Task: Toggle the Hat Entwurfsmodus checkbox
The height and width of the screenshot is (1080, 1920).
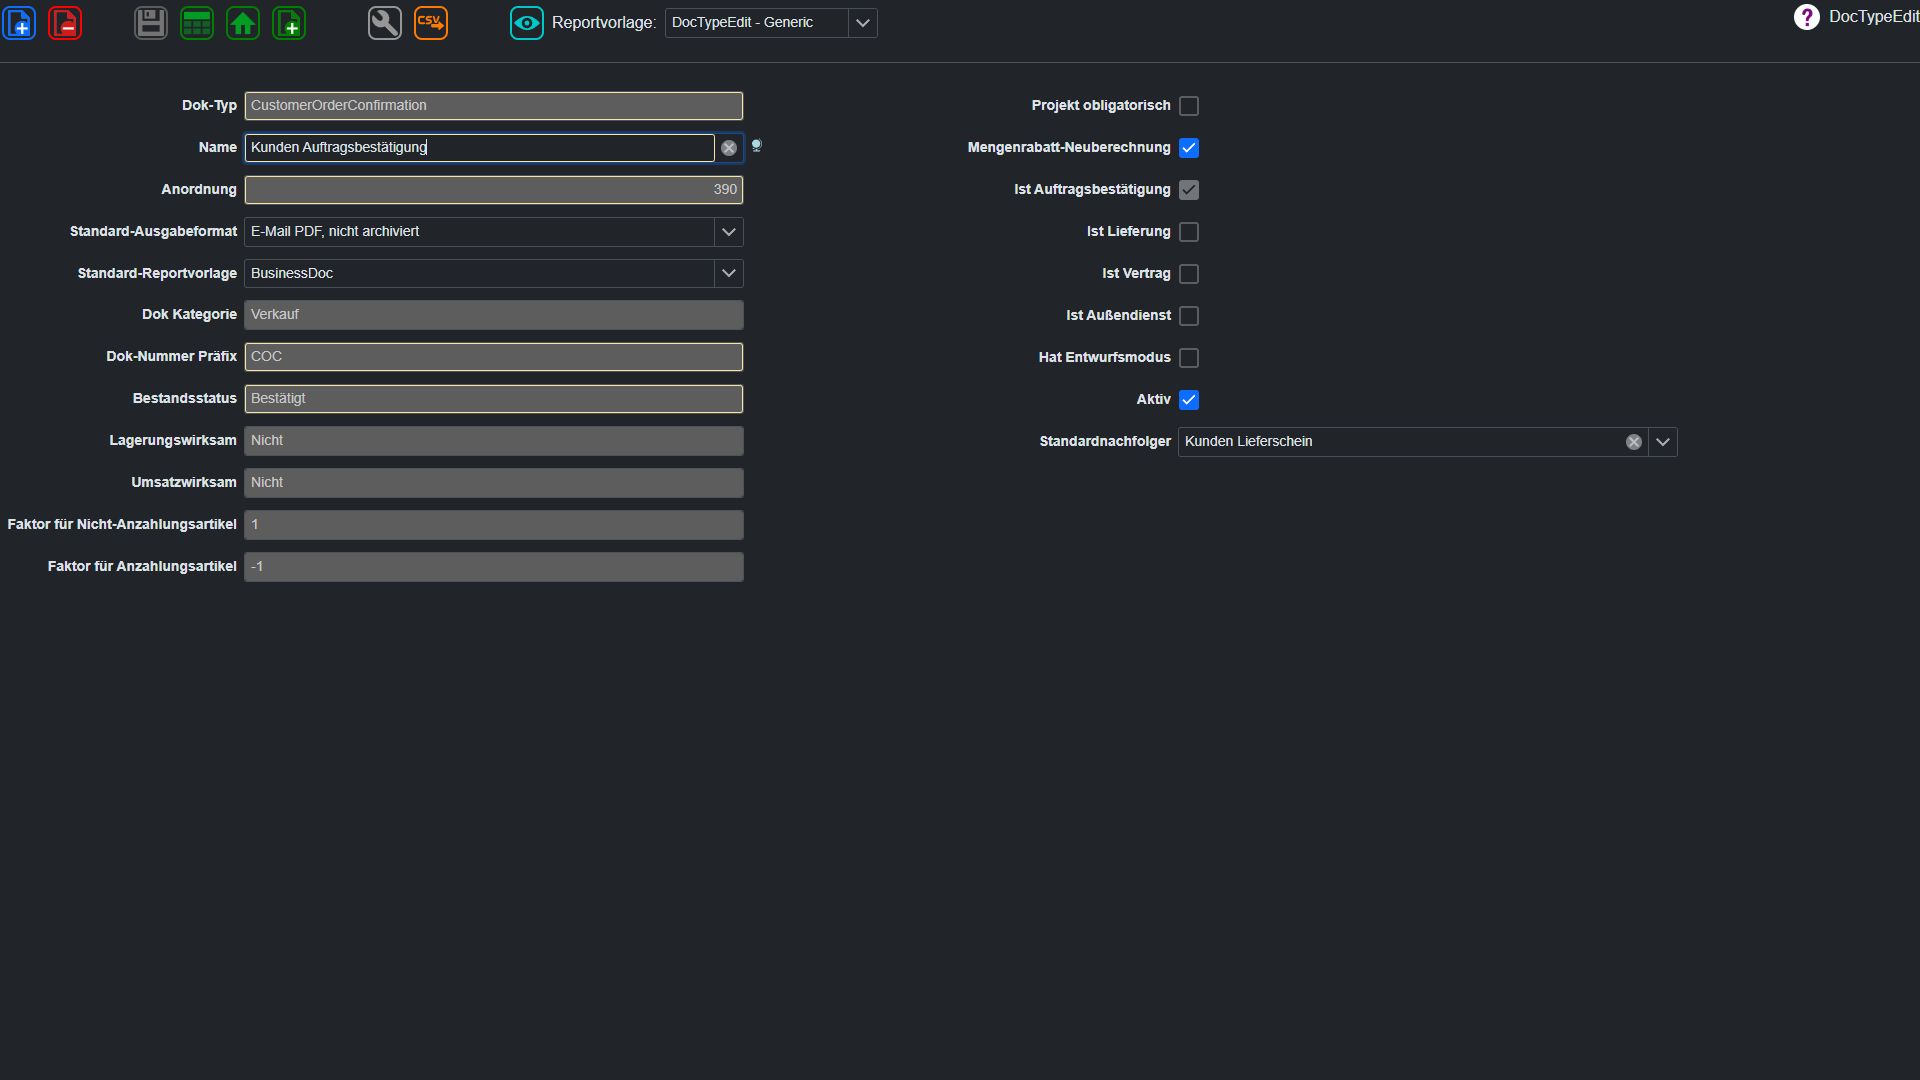Action: [x=1189, y=358]
